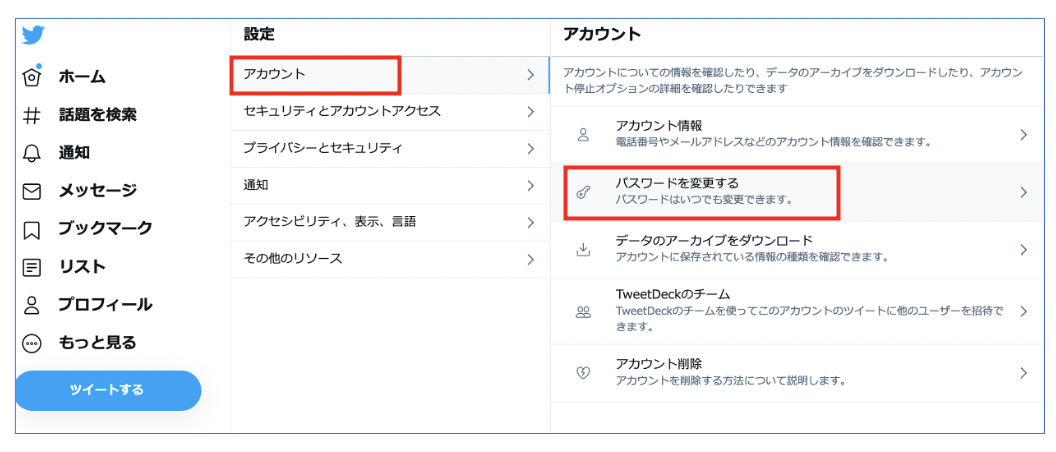This screenshot has width=1056, height=452.
Task: Select the プロフィール person icon
Action: click(x=32, y=306)
